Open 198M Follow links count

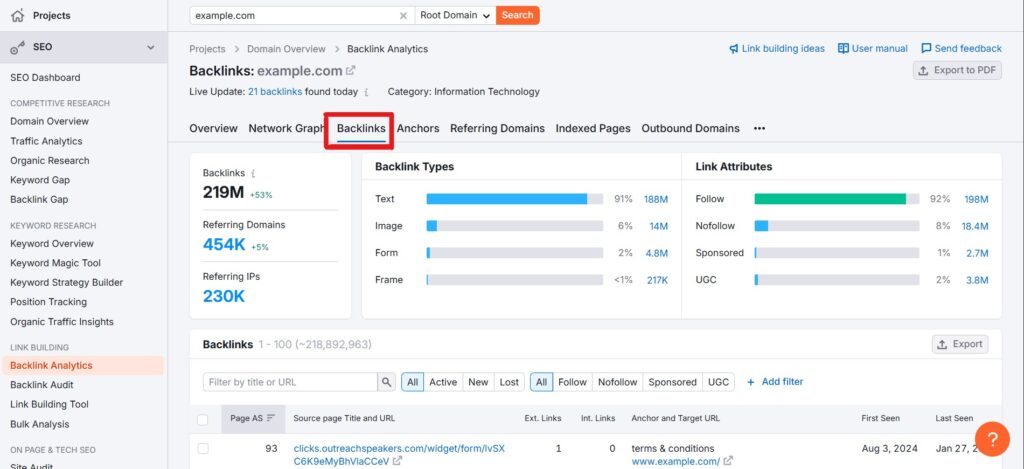click(x=976, y=199)
